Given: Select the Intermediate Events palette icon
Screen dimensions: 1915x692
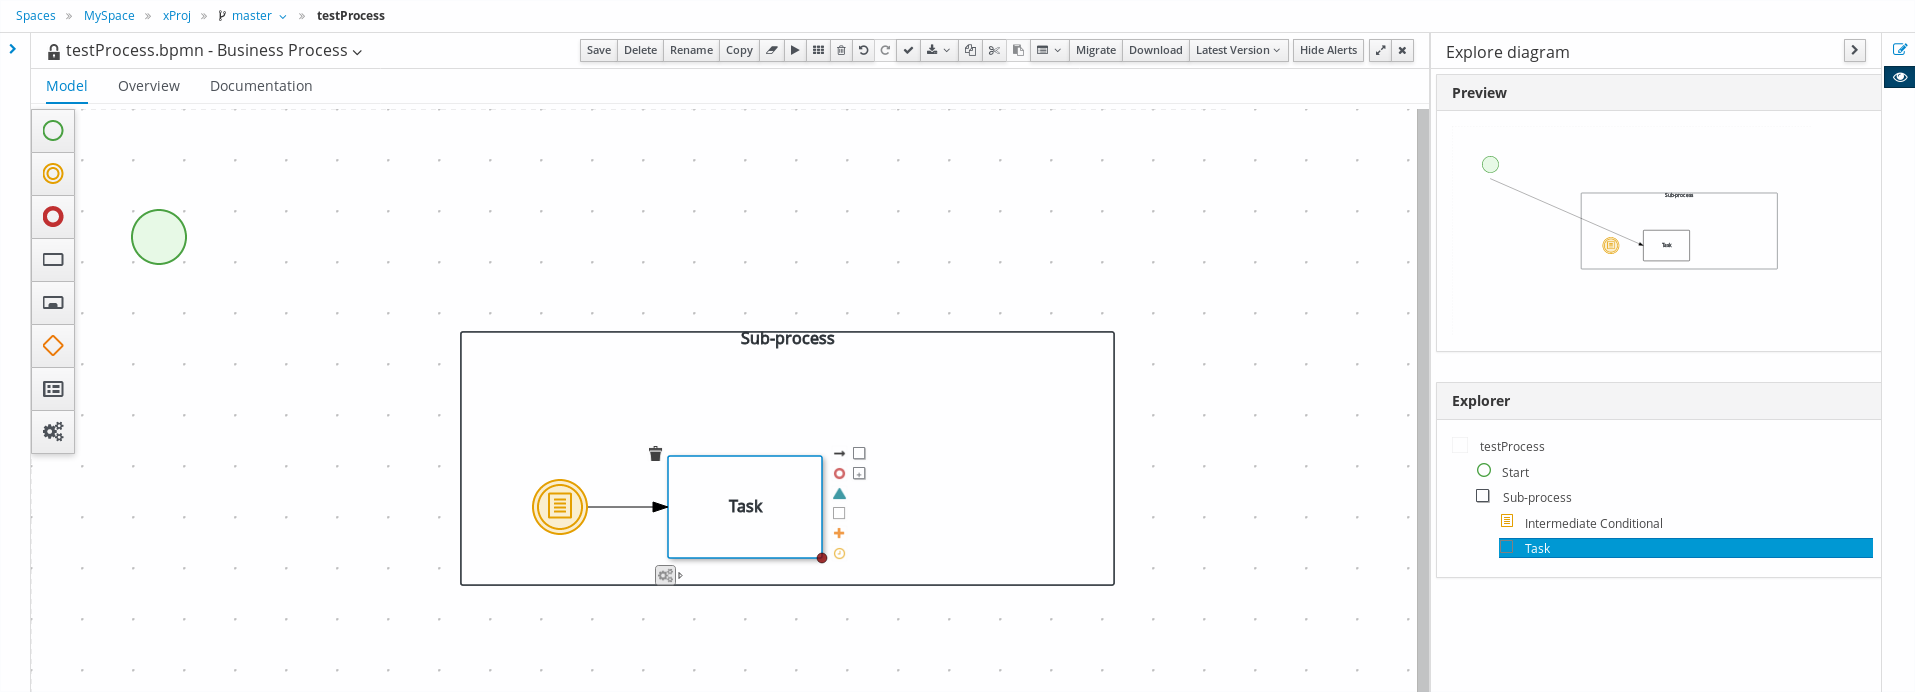Looking at the screenshot, I should (53, 174).
